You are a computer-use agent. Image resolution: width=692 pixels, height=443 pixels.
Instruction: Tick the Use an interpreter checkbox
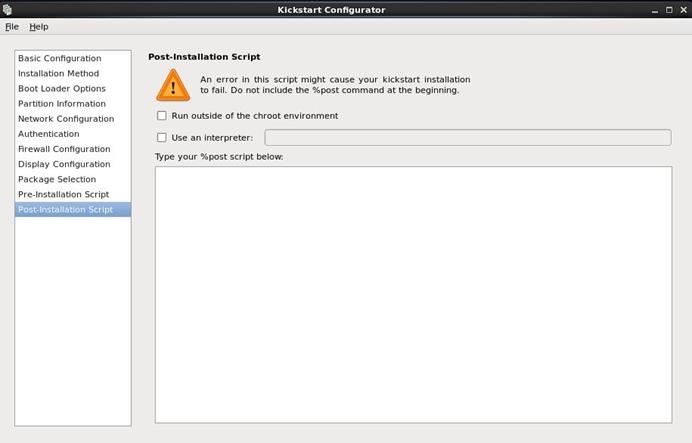(x=162, y=138)
